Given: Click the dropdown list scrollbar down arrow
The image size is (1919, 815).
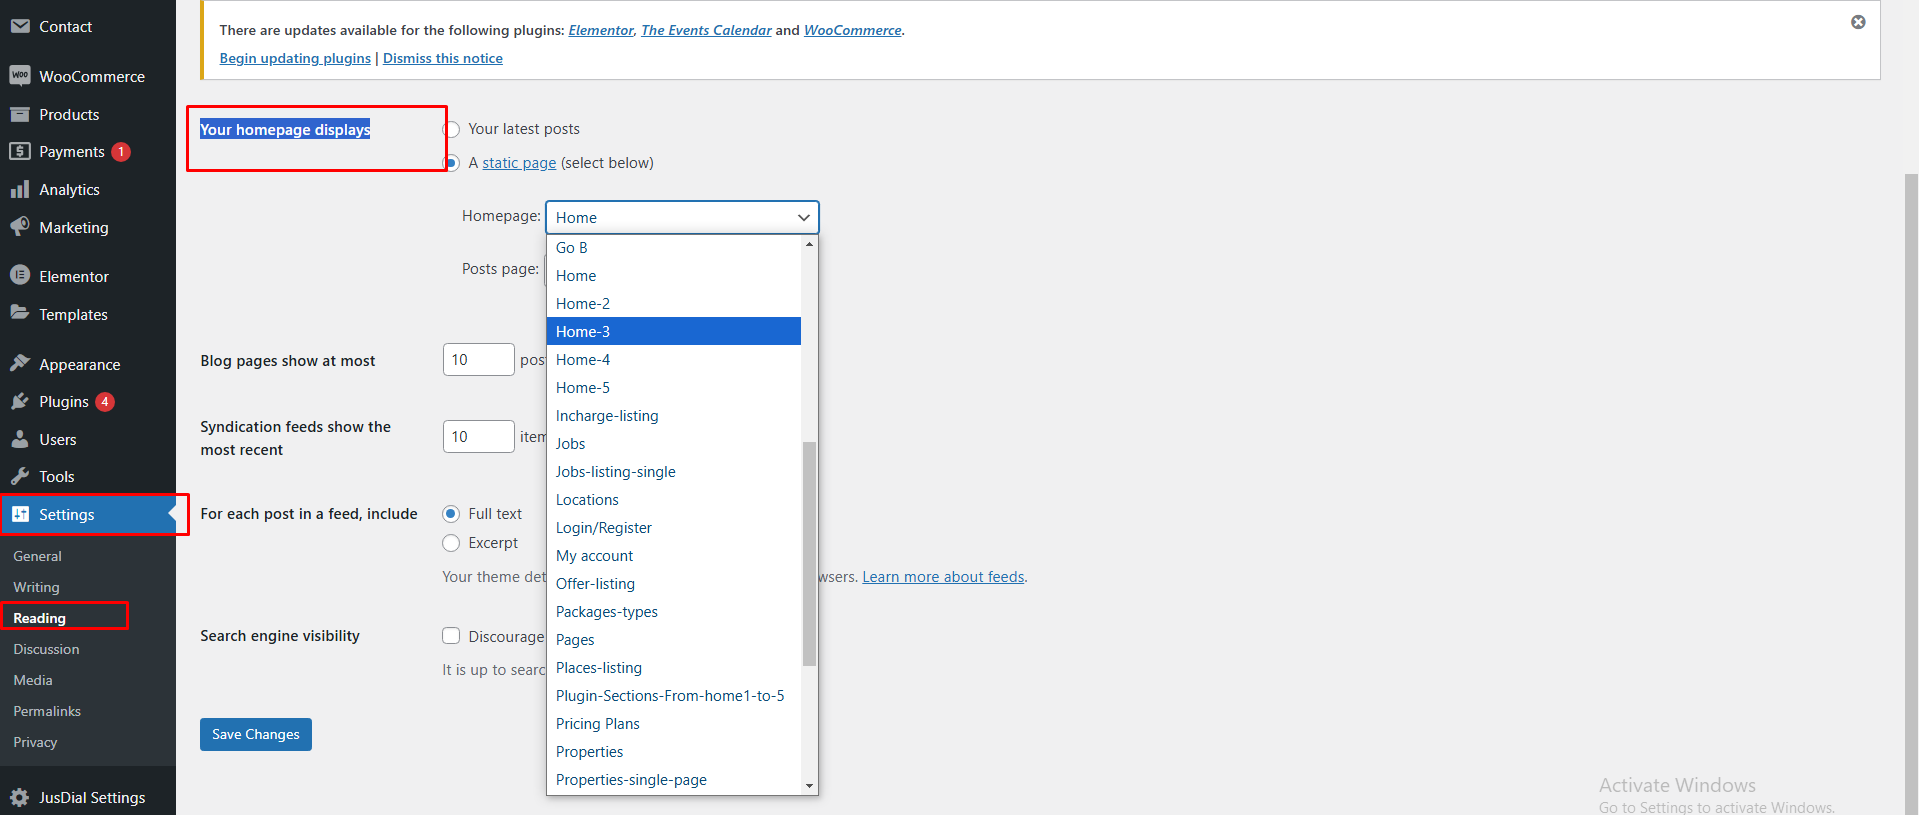Looking at the screenshot, I should pyautogui.click(x=809, y=786).
